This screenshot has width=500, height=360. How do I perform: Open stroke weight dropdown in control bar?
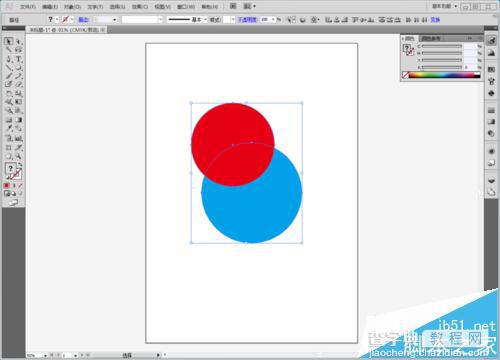115,20
